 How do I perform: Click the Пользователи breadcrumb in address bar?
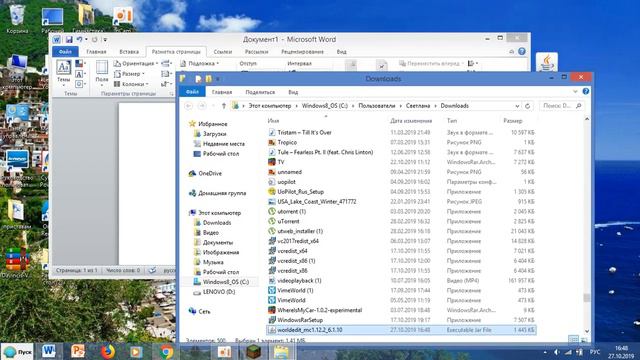point(377,106)
